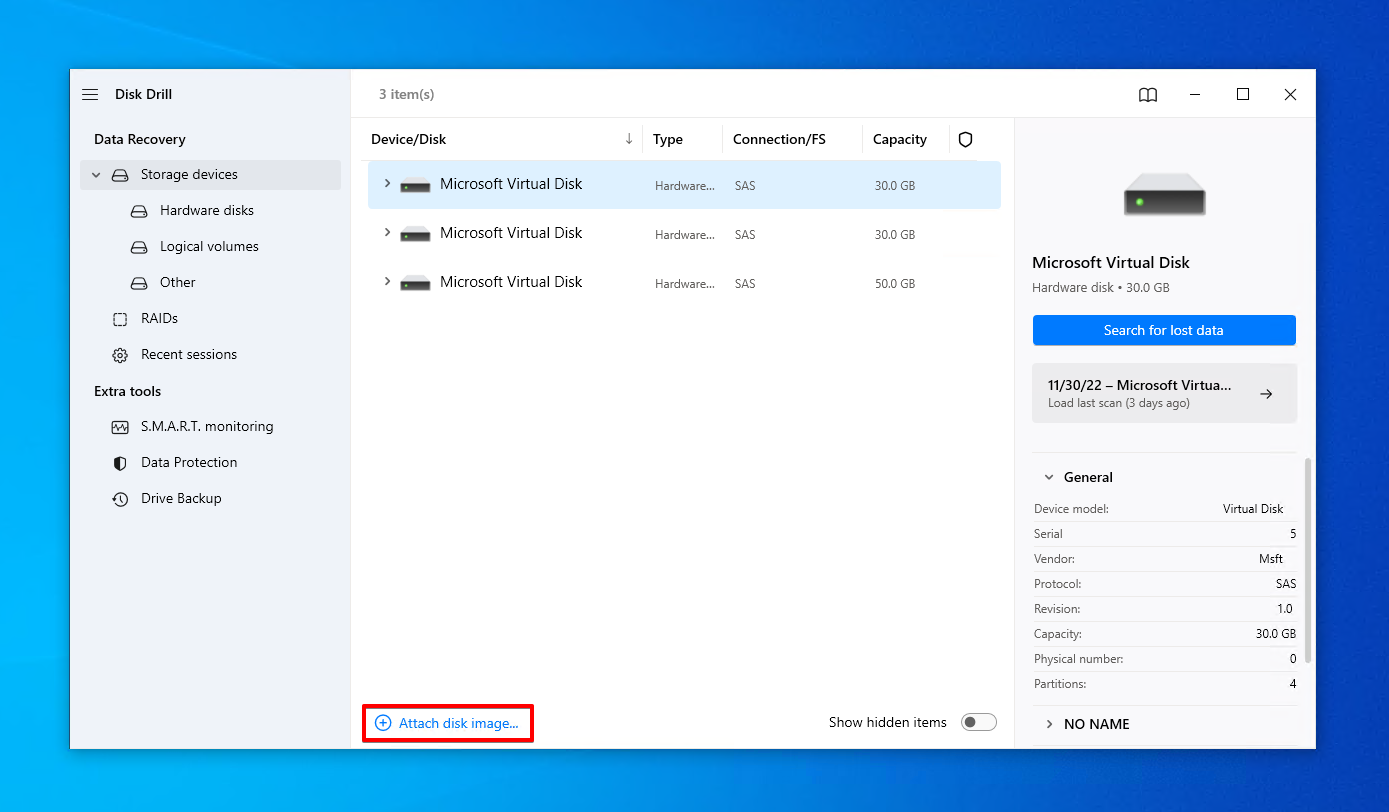The height and width of the screenshot is (812, 1389).
Task: Sort by Device/Disk column header
Action: pos(408,139)
